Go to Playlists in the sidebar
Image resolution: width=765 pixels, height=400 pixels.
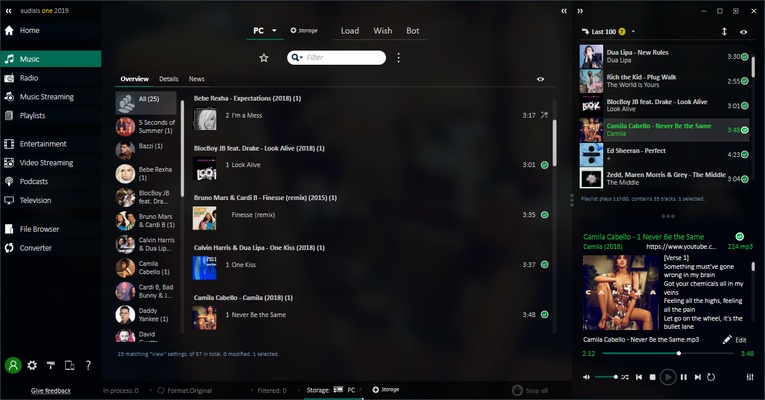[x=32, y=116]
